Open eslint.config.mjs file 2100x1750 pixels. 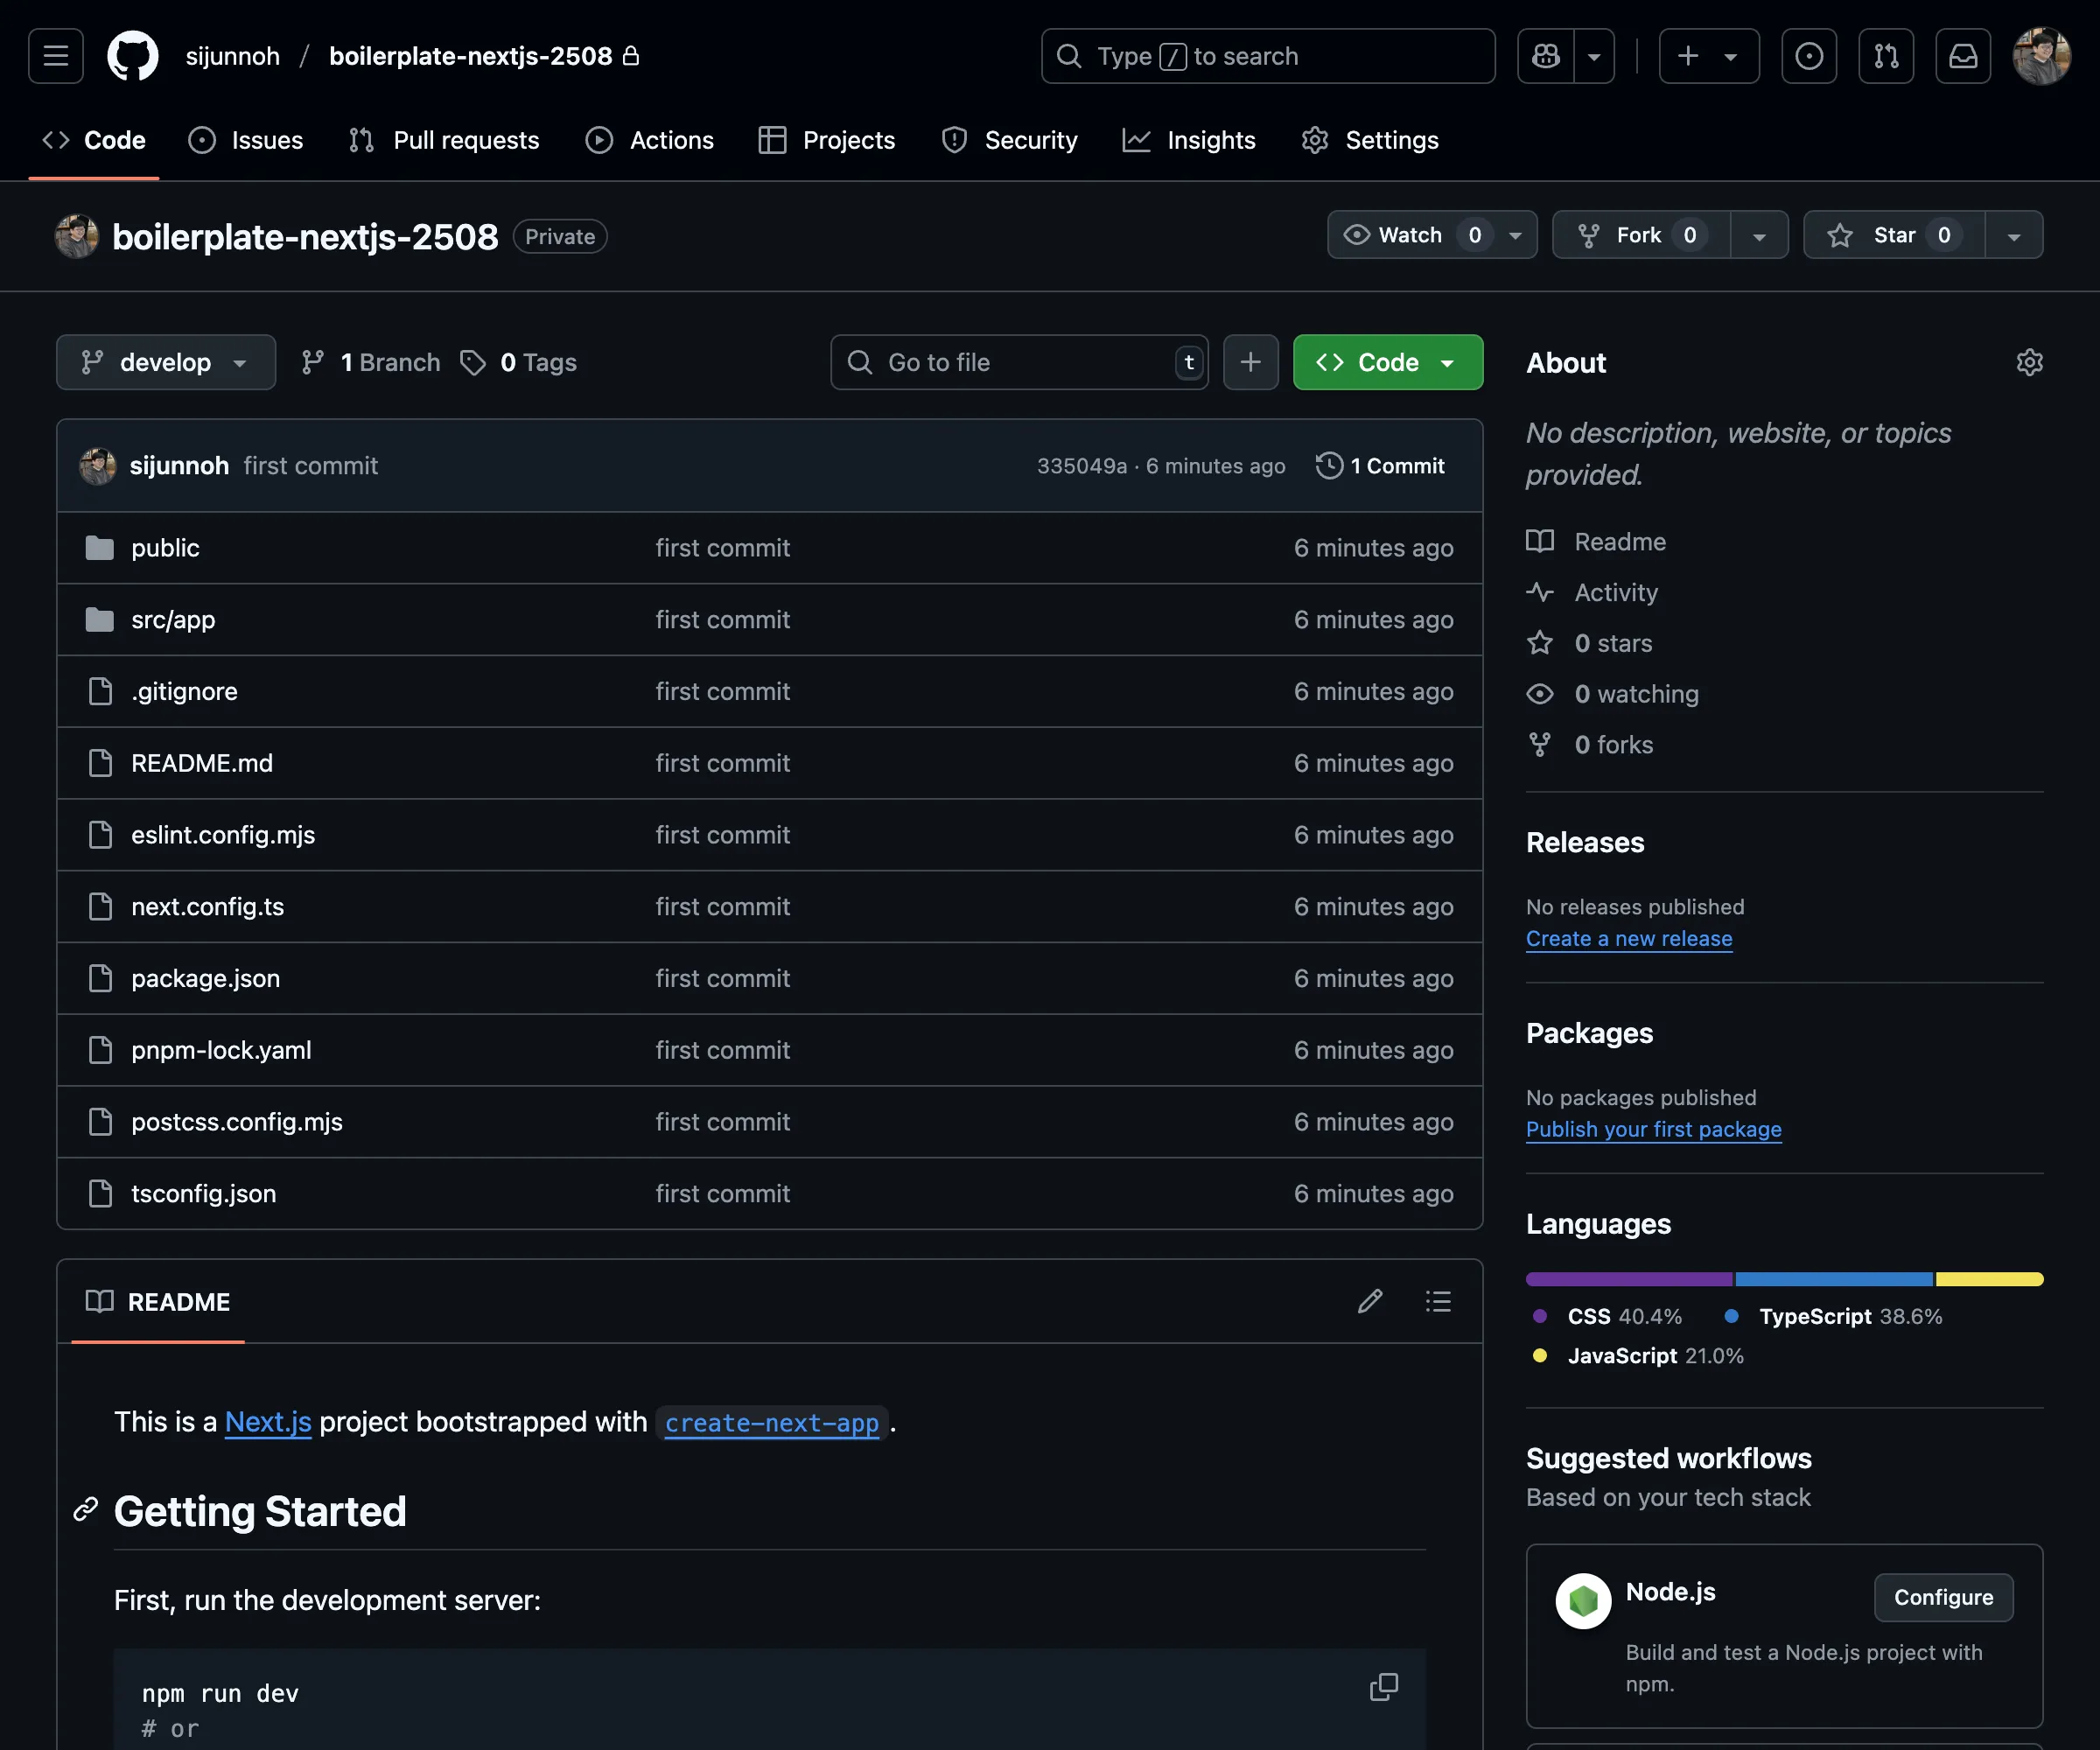(x=223, y=835)
